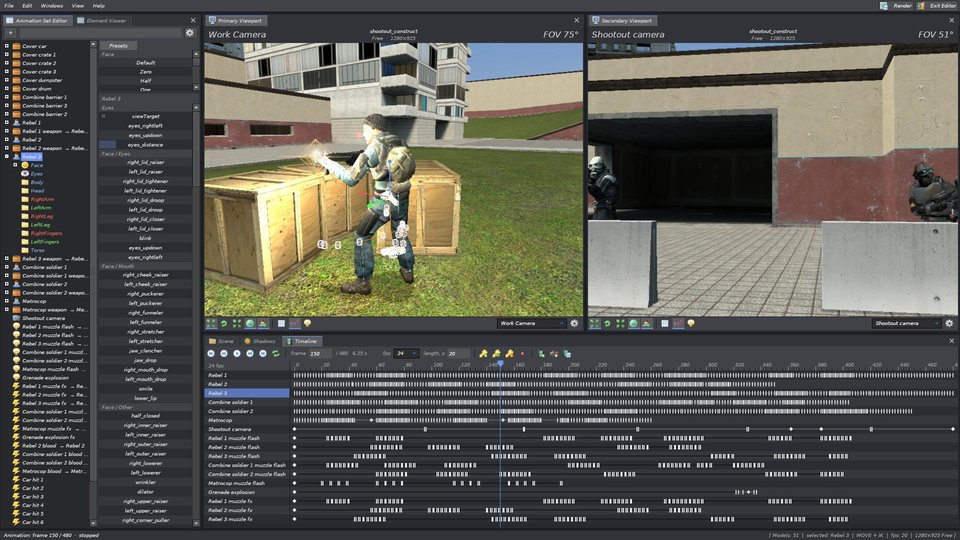
Task: Apply the Zero face preset
Action: coord(146,72)
